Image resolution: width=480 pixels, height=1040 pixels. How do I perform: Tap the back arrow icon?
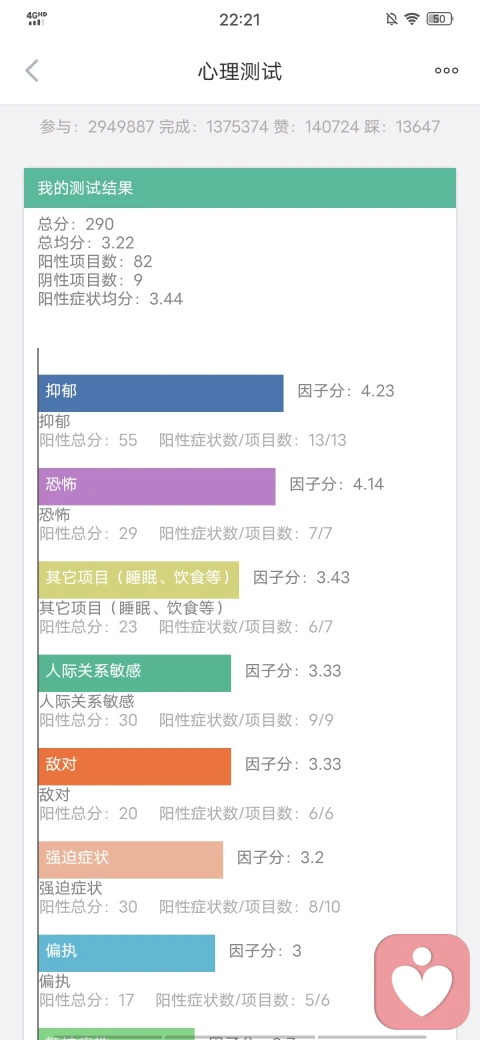point(32,70)
